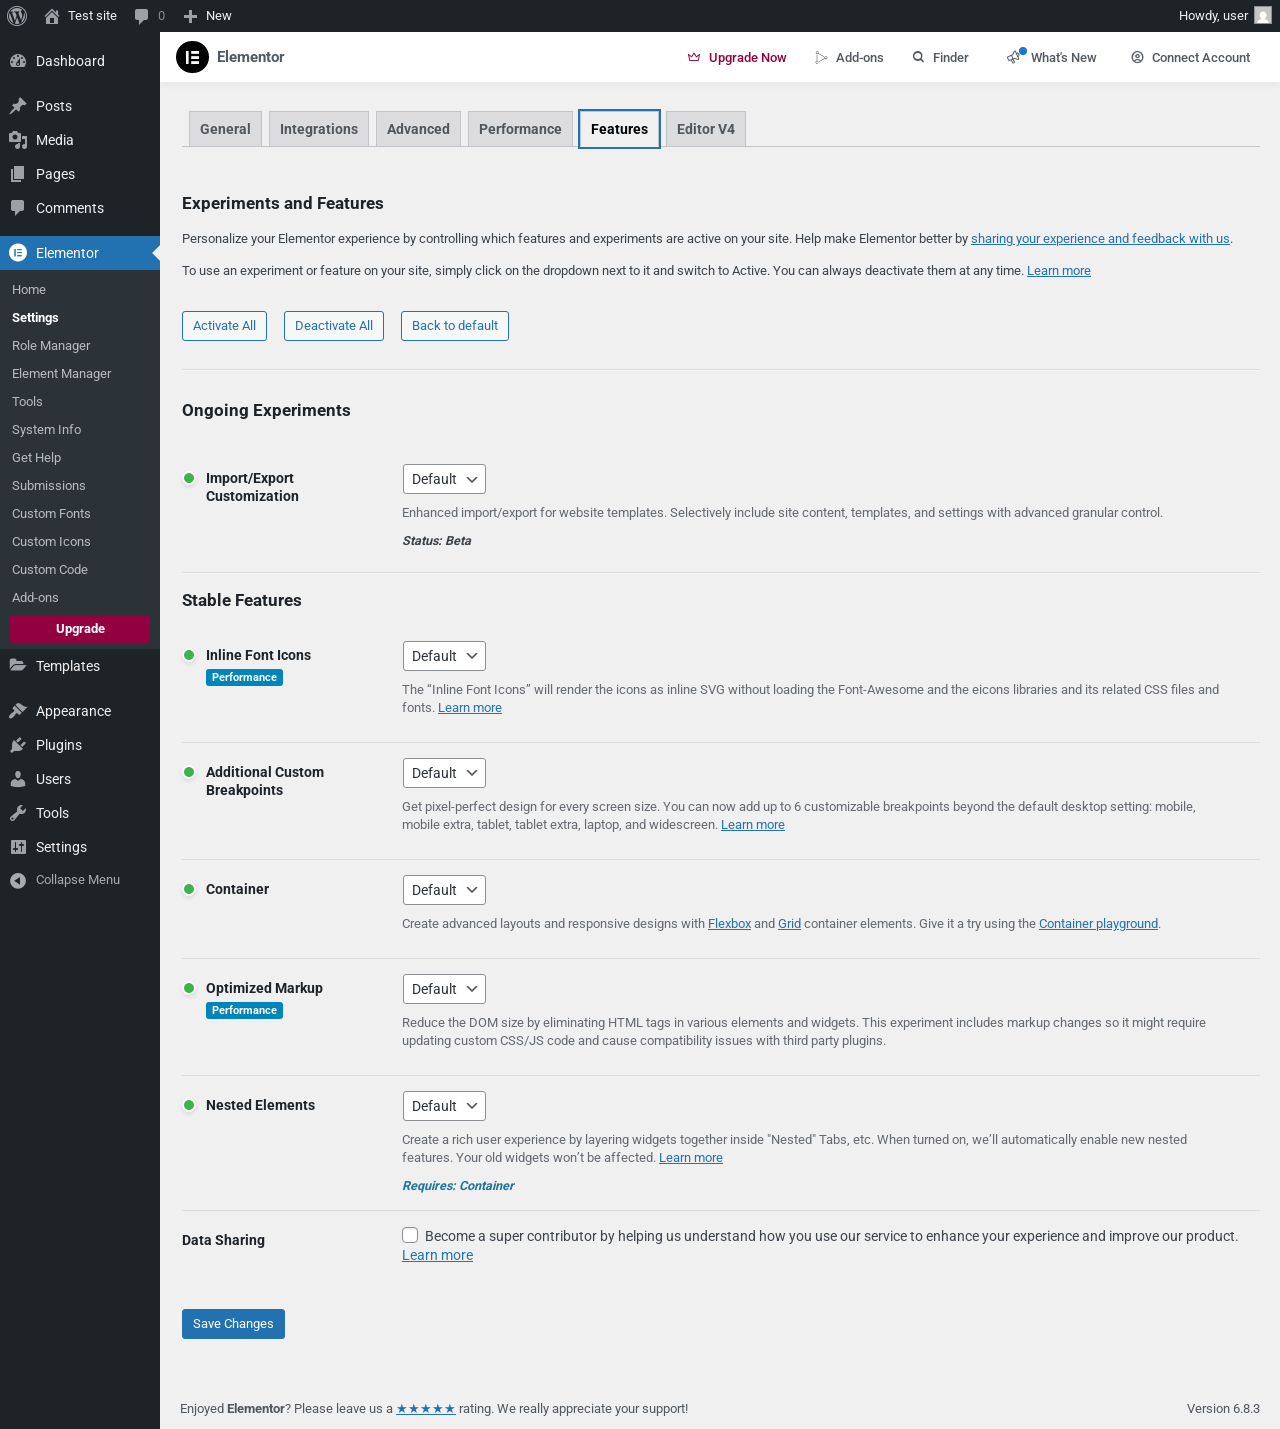This screenshot has height=1429, width=1280.
Task: Open Inline Font Icons status dropdown
Action: point(444,656)
